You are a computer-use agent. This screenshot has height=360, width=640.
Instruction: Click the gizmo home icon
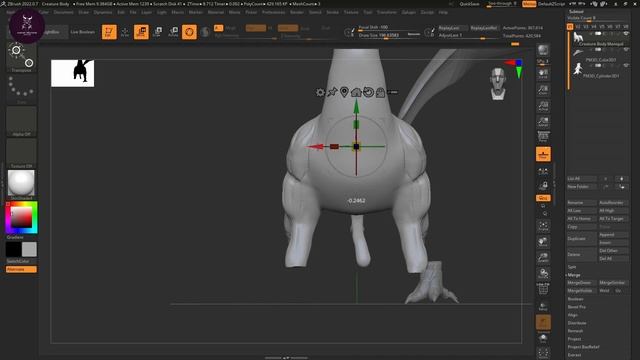pos(356,92)
